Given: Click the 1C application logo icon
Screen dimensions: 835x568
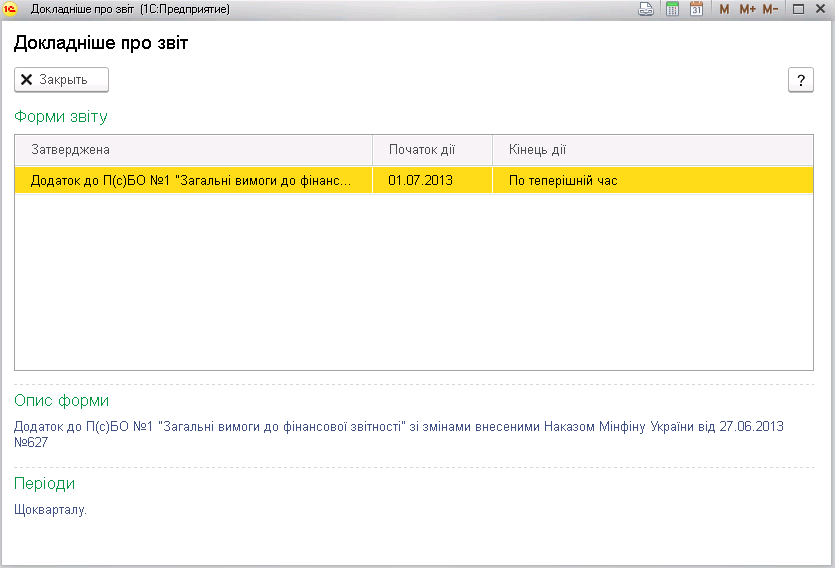Looking at the screenshot, I should pyautogui.click(x=10, y=9).
